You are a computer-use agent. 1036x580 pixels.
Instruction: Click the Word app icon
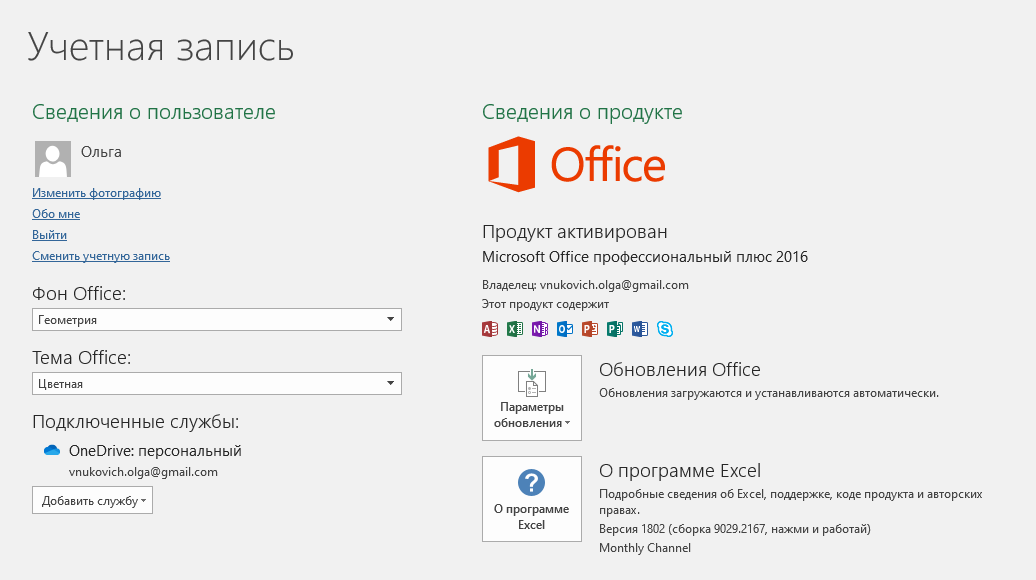(640, 329)
